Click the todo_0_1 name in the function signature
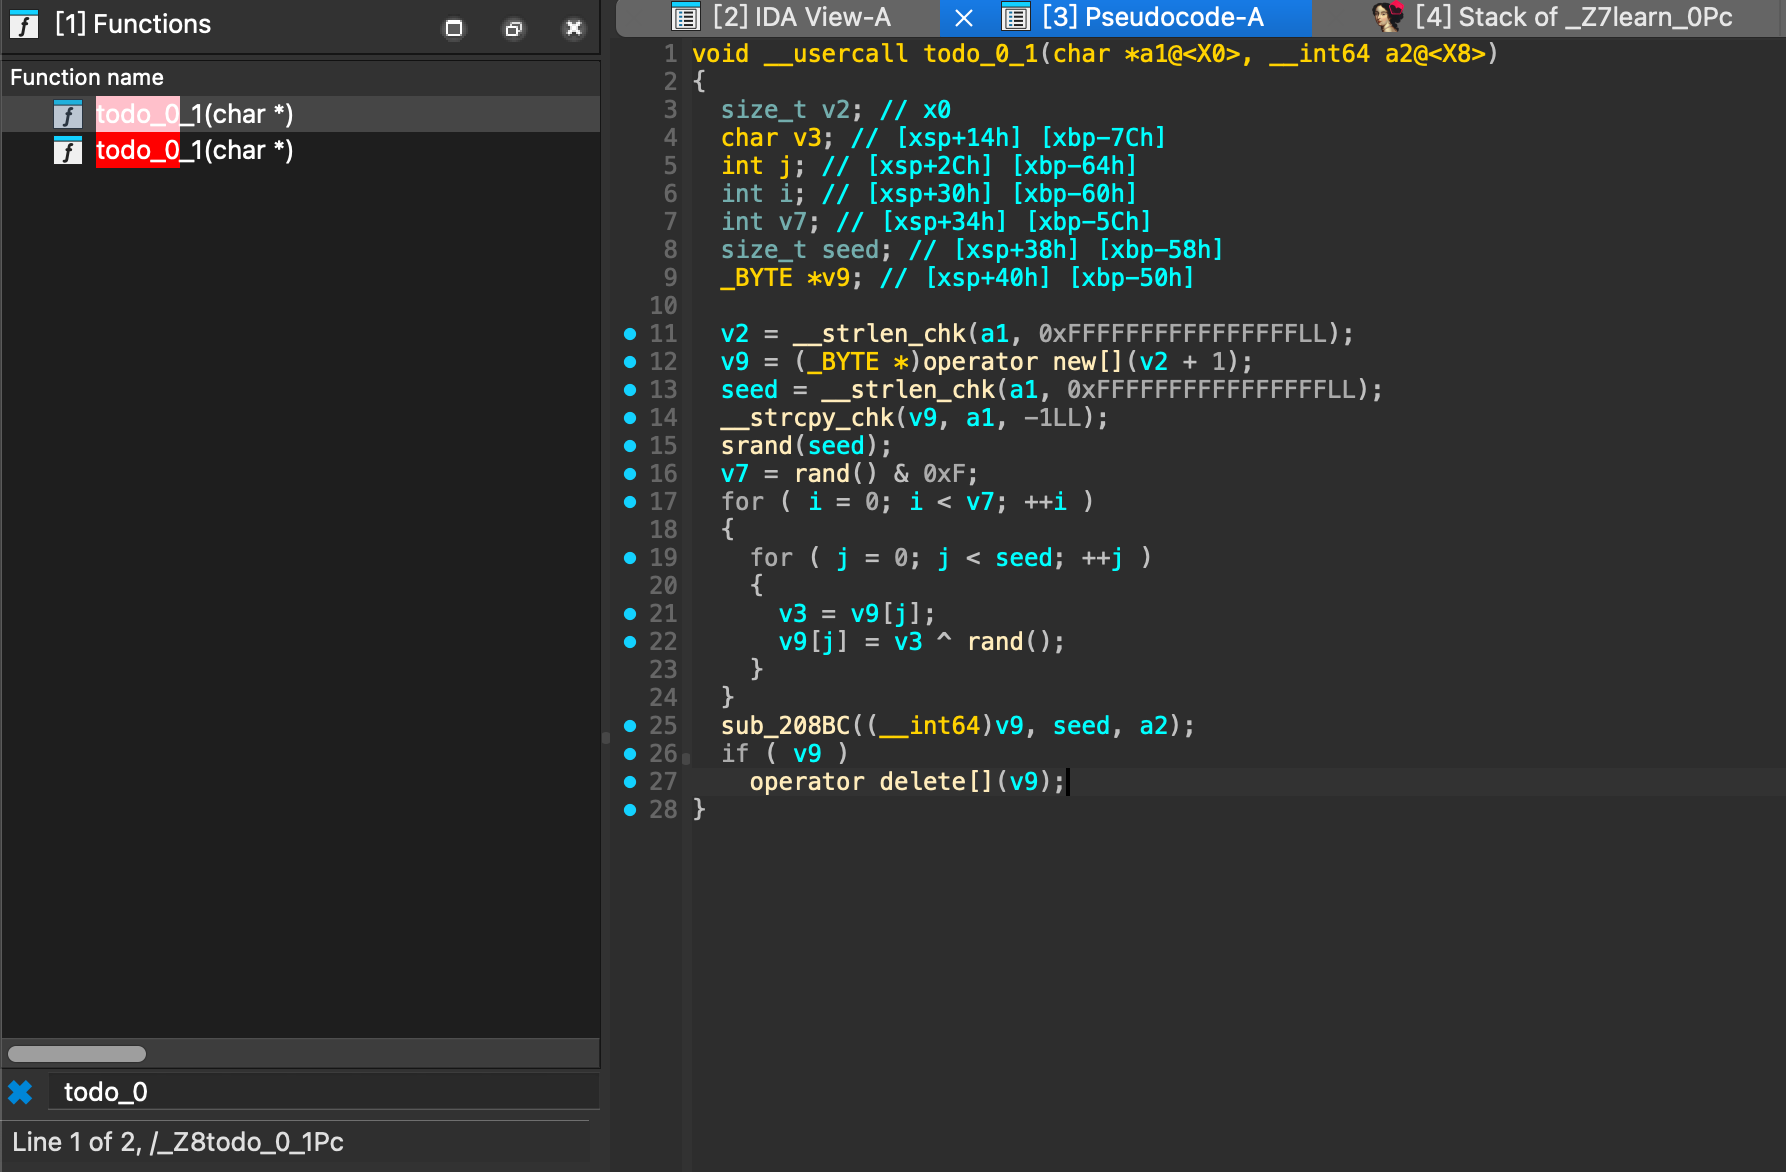This screenshot has height=1172, width=1786. coord(981,54)
